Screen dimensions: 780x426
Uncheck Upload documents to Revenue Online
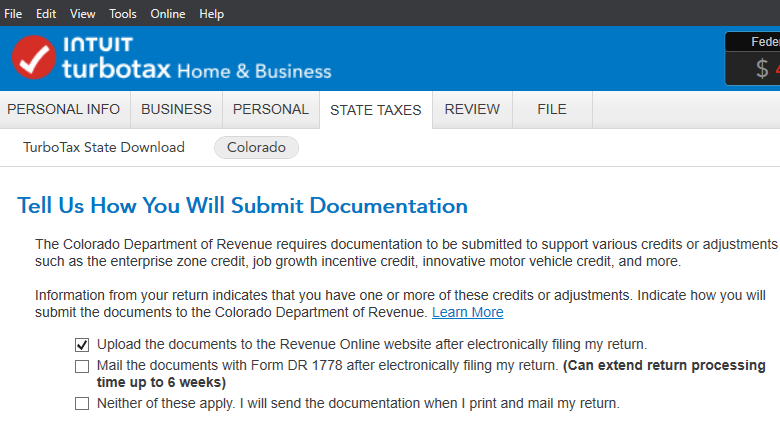82,344
